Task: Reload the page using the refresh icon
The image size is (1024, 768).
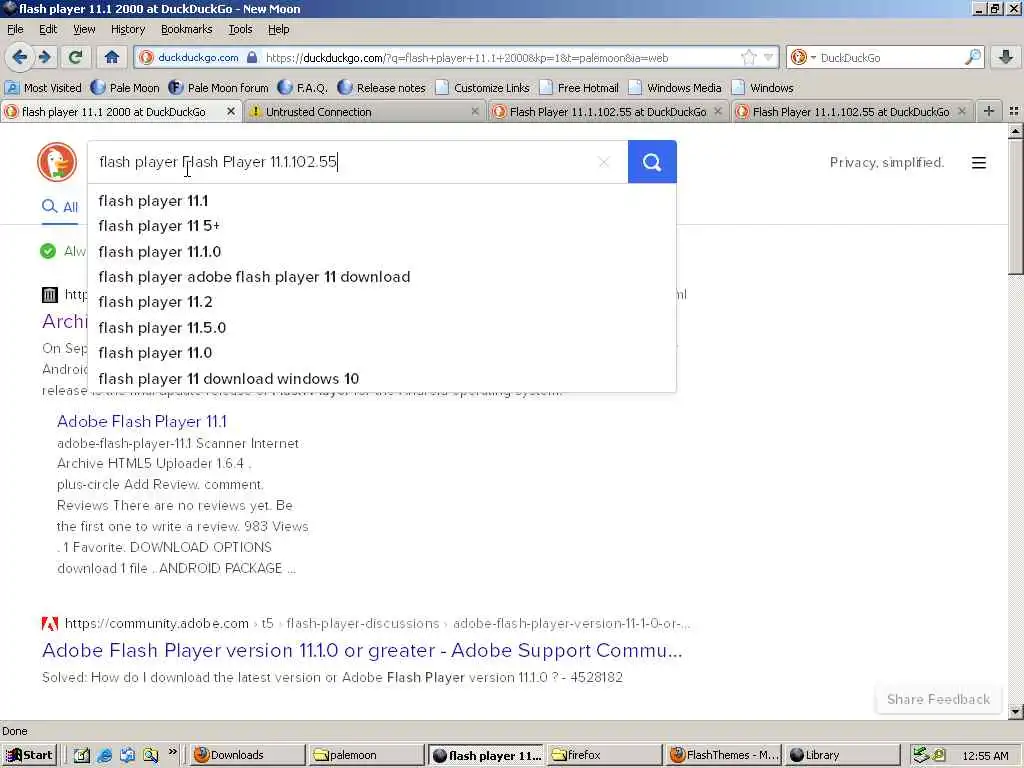Action: tap(75, 57)
